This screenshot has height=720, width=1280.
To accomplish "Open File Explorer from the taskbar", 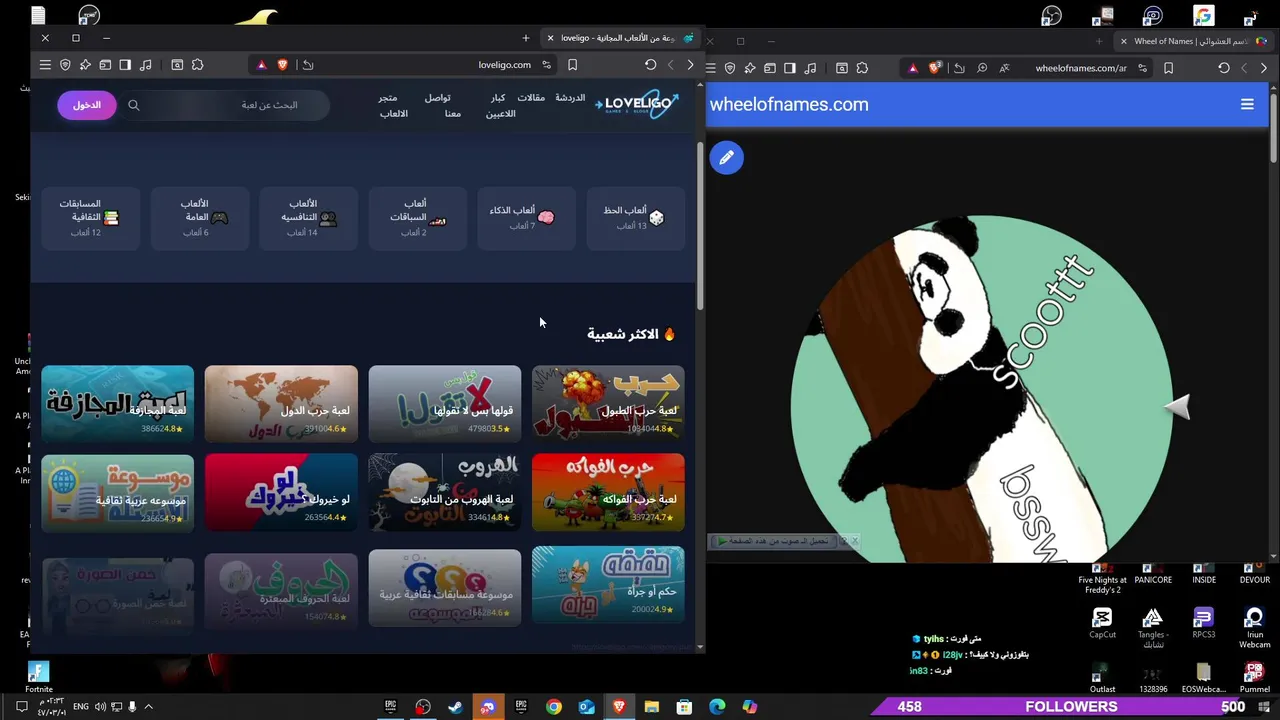I will (652, 706).
